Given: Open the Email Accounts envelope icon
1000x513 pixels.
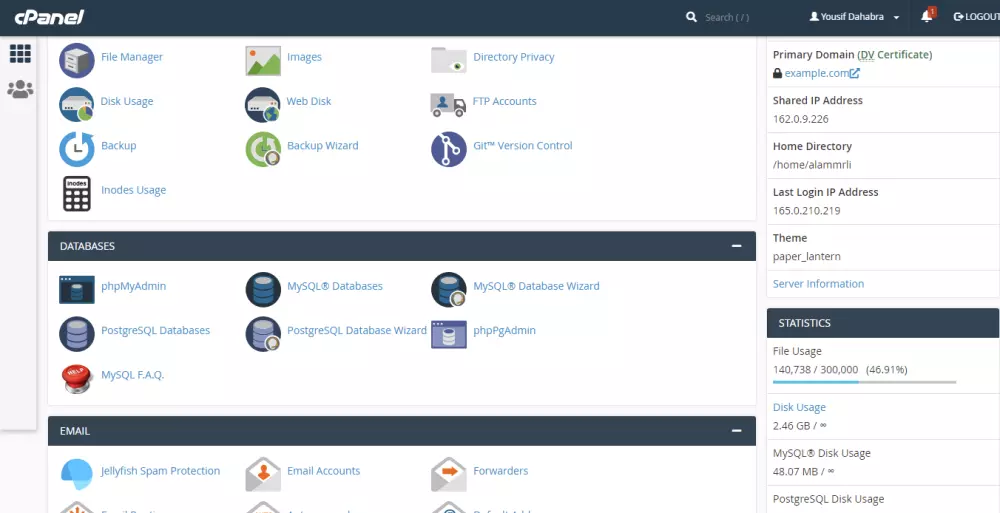Looking at the screenshot, I should point(263,474).
